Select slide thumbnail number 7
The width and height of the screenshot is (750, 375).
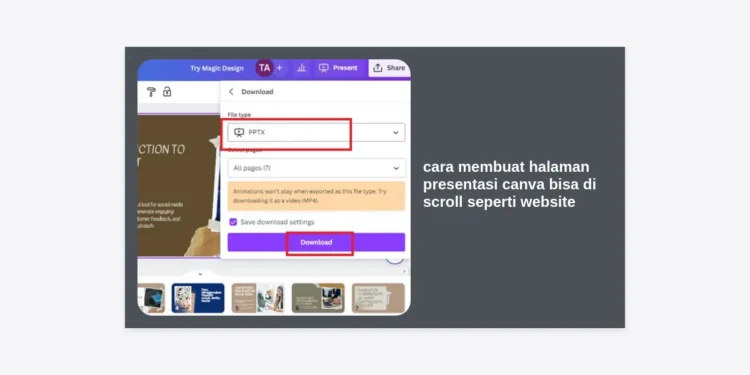pyautogui.click(x=378, y=298)
